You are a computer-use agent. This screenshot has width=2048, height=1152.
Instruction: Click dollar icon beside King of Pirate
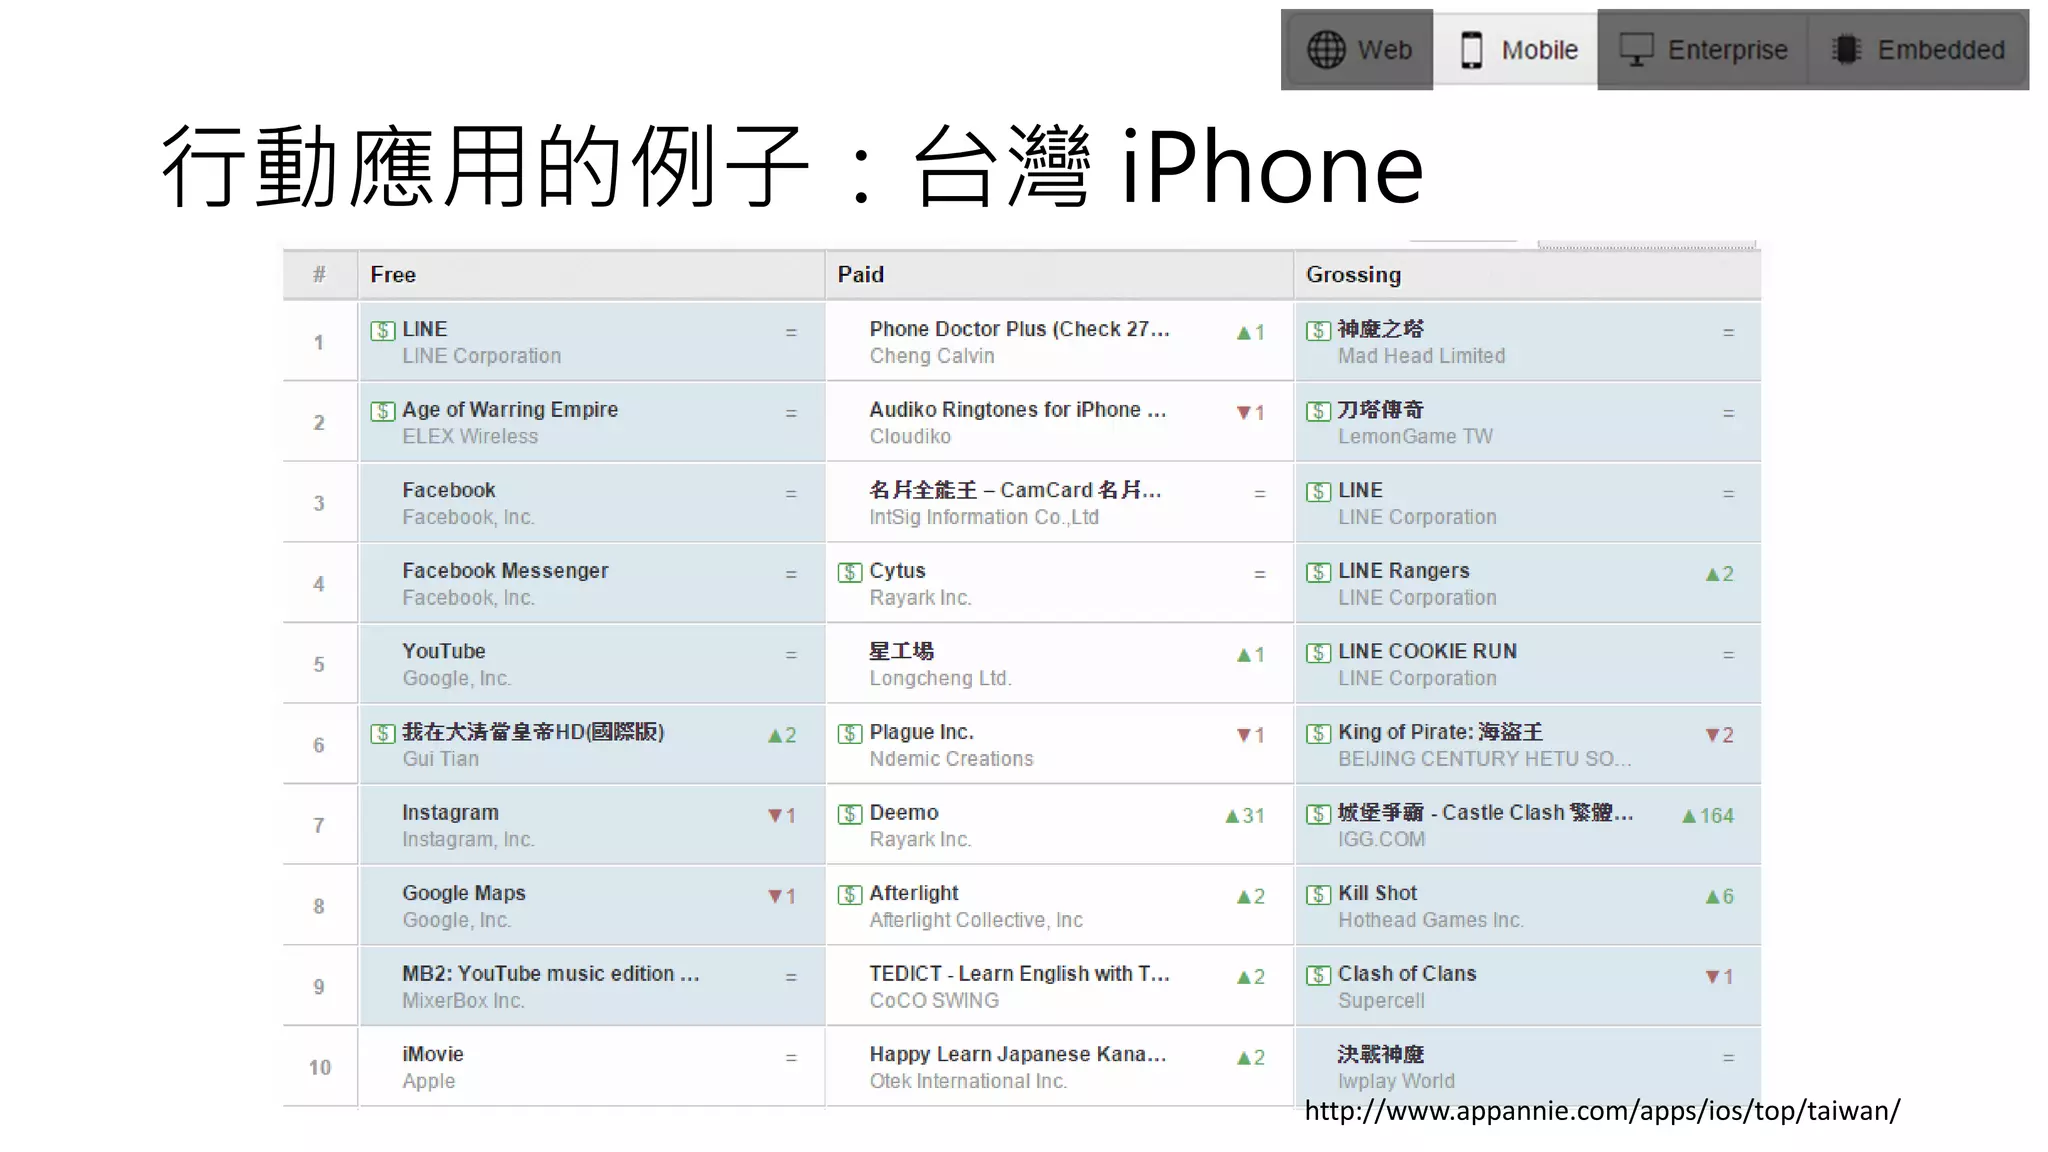coord(1319,733)
